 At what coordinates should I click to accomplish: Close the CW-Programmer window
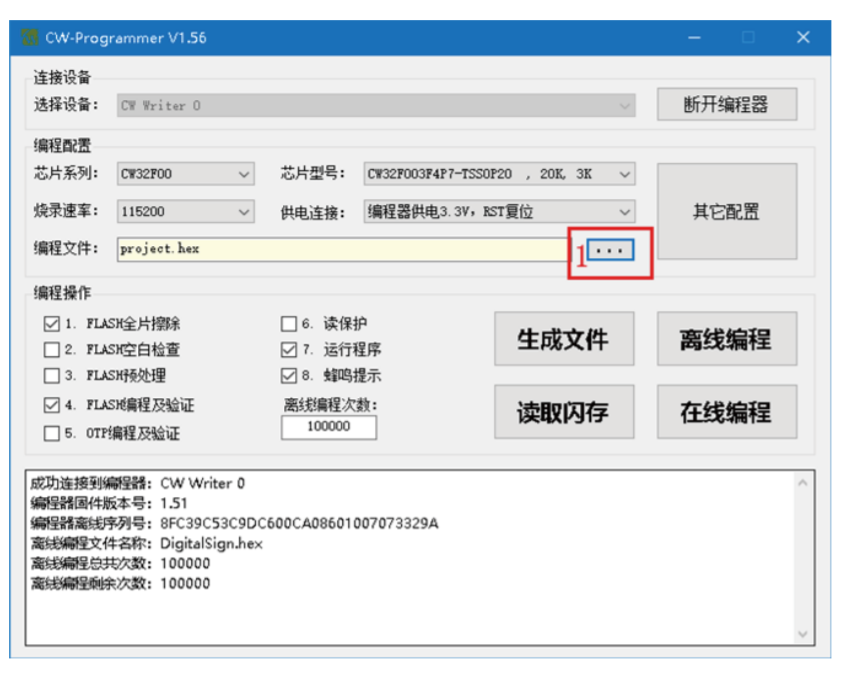[x=803, y=37]
